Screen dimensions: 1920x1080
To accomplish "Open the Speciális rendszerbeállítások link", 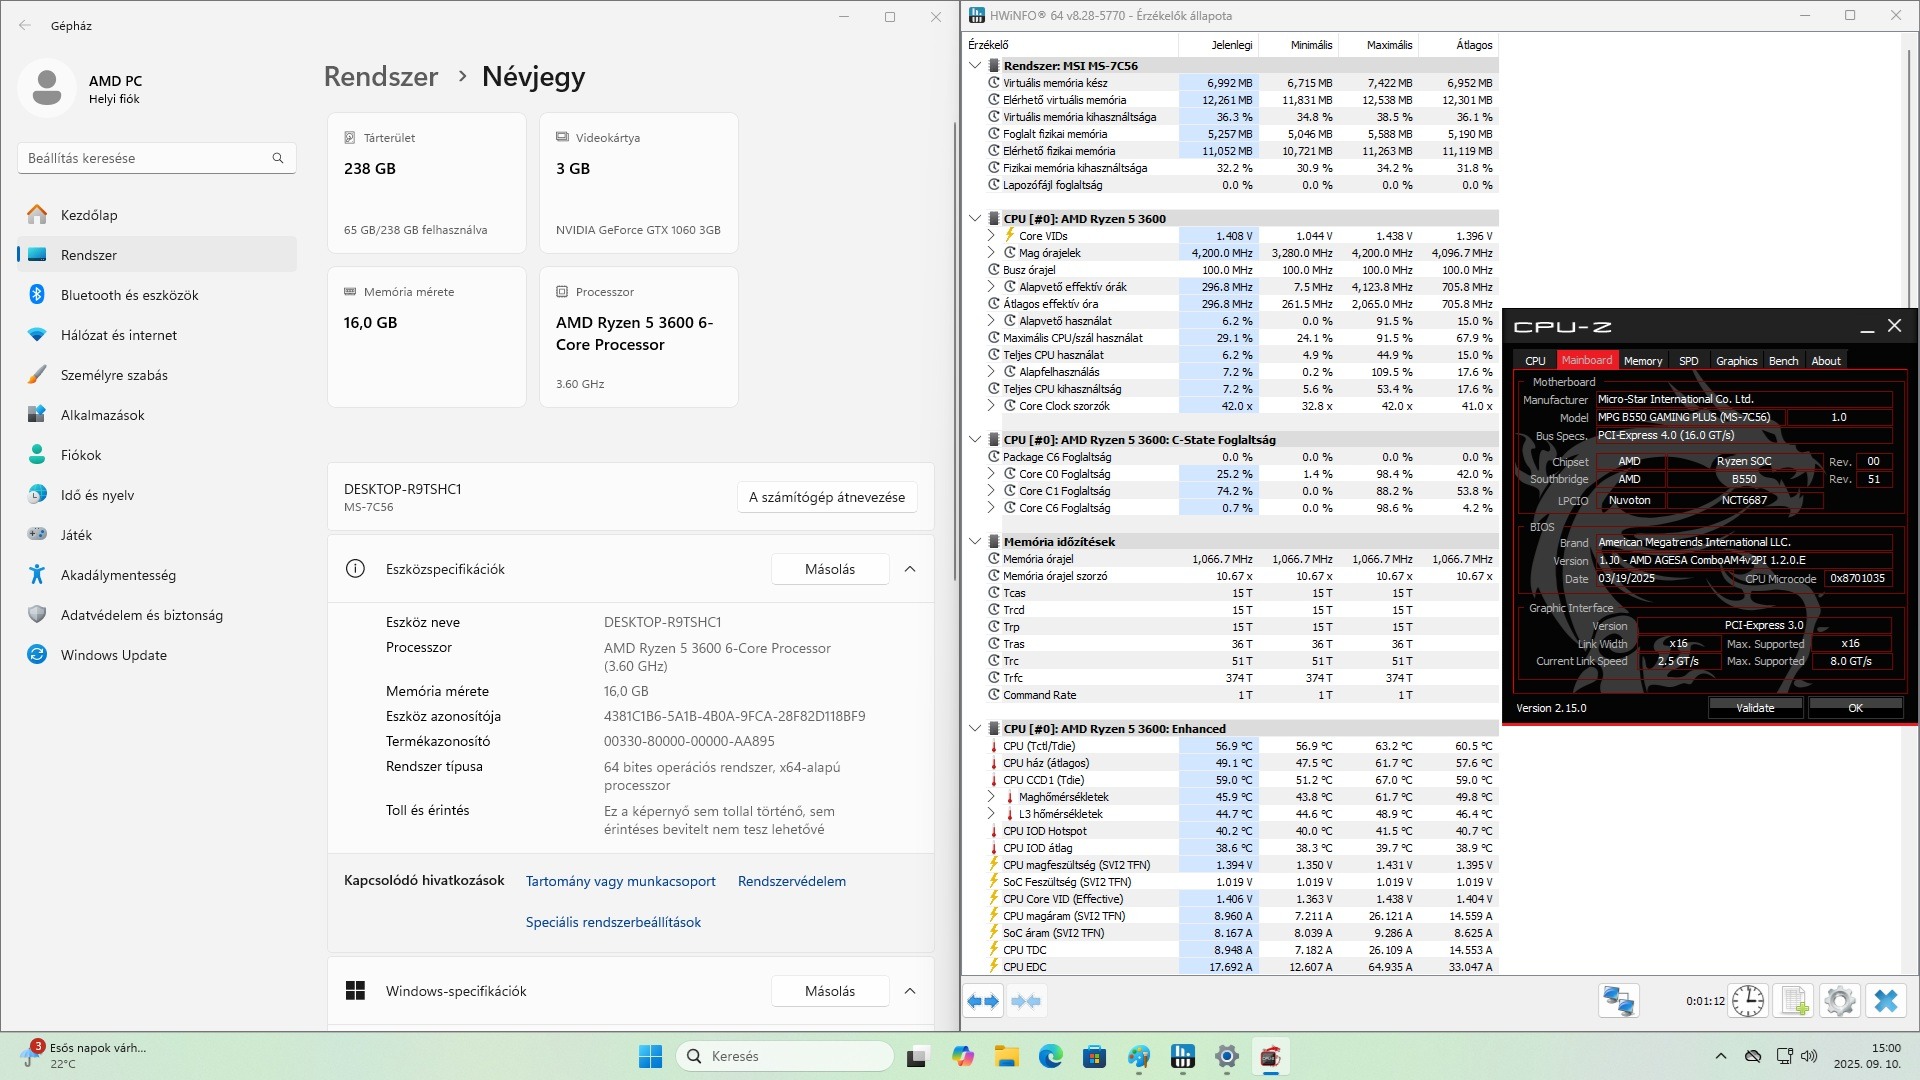I will tap(613, 922).
